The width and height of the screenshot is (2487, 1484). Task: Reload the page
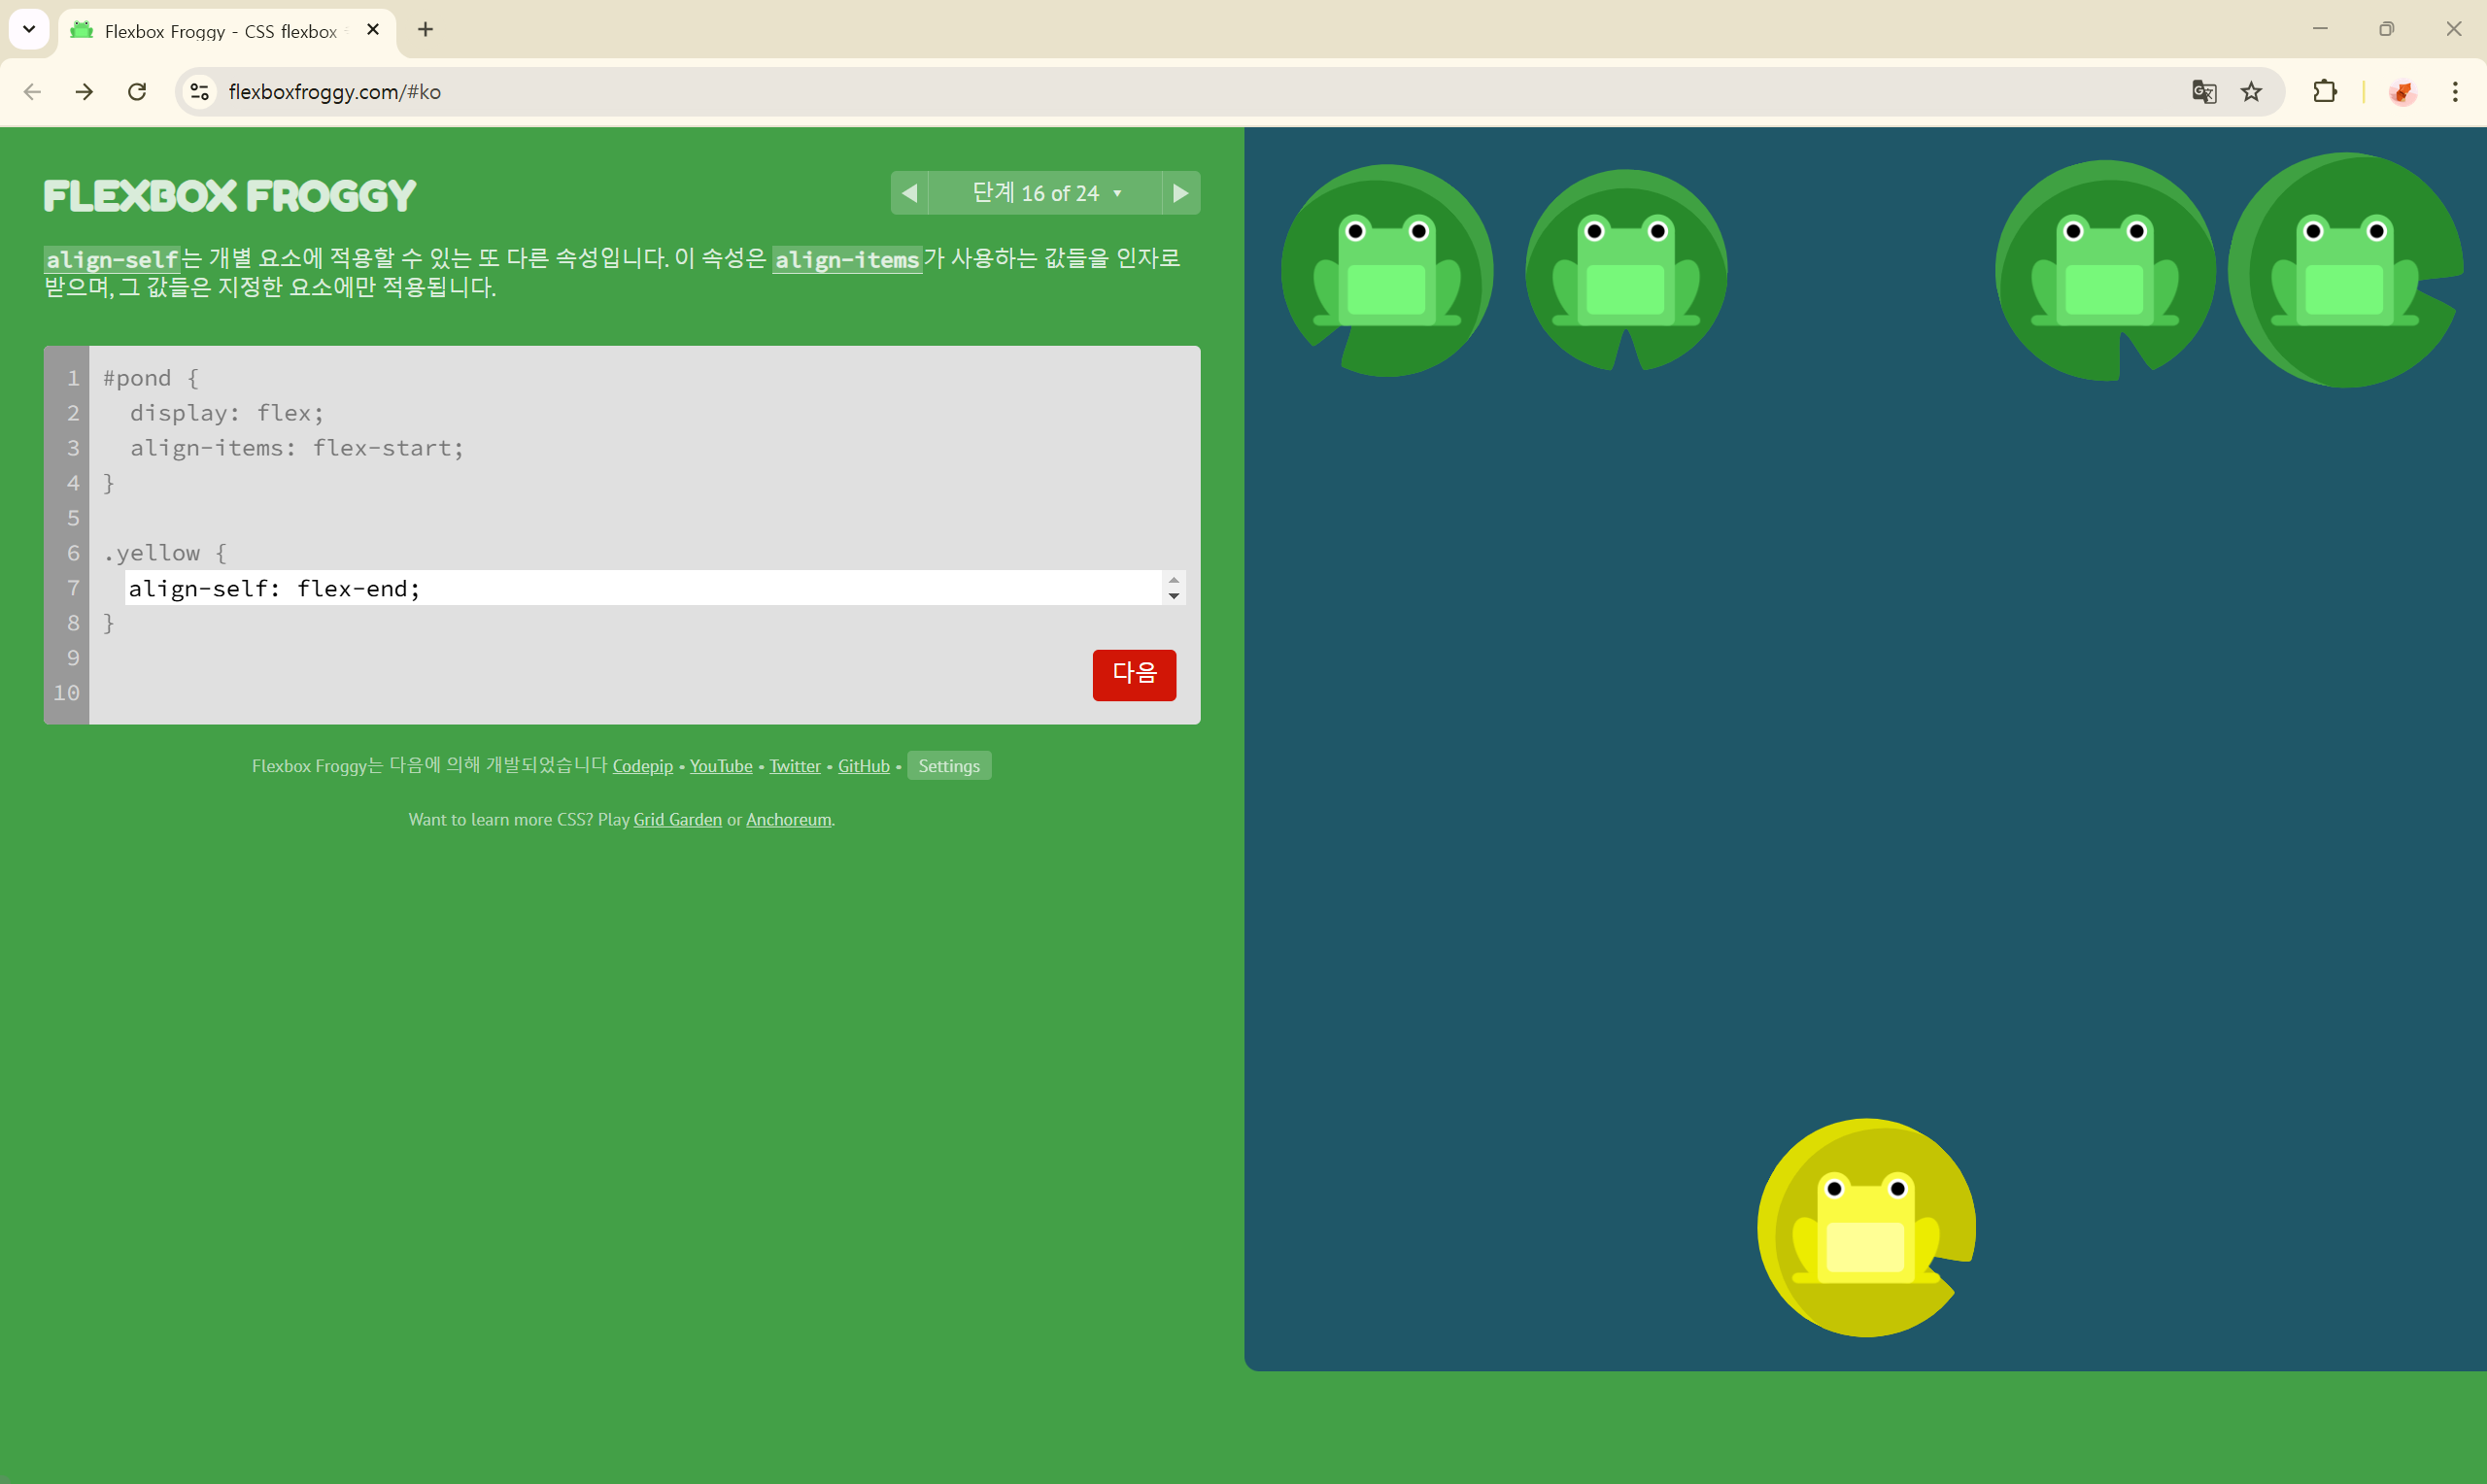coord(137,92)
